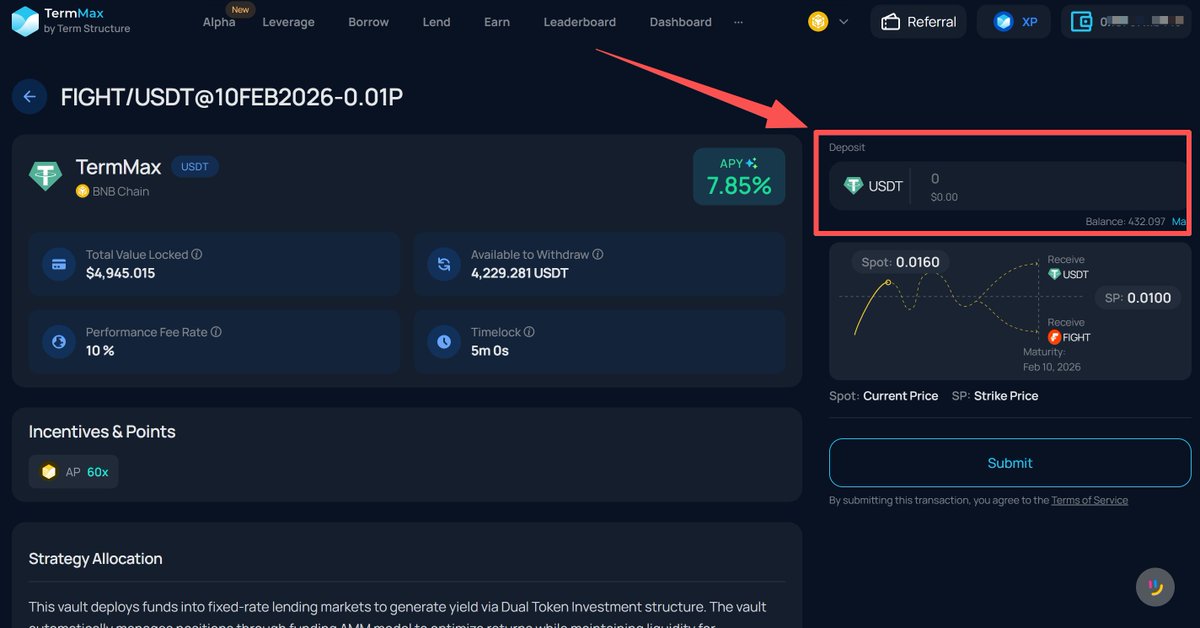Click the 7.85% APY value
Viewport: 1200px width, 628px height.
pos(739,186)
